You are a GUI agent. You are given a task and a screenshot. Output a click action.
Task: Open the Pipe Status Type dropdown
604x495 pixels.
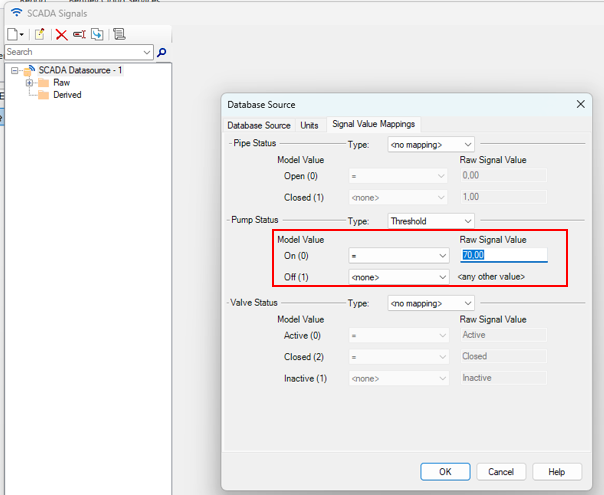431,144
